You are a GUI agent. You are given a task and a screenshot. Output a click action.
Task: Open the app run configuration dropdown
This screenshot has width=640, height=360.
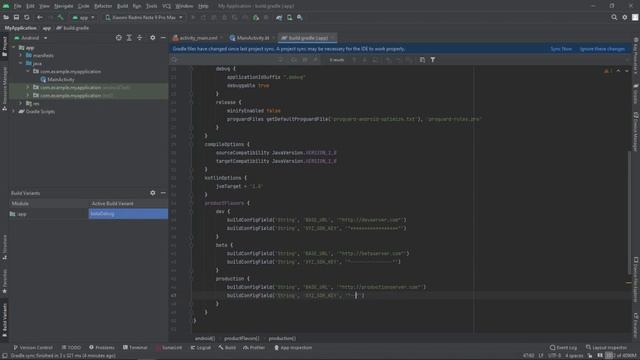click(x=83, y=18)
